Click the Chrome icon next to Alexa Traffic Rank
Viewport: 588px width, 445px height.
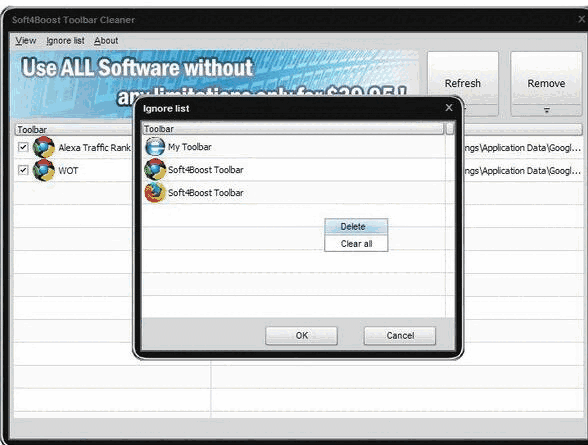[44, 147]
